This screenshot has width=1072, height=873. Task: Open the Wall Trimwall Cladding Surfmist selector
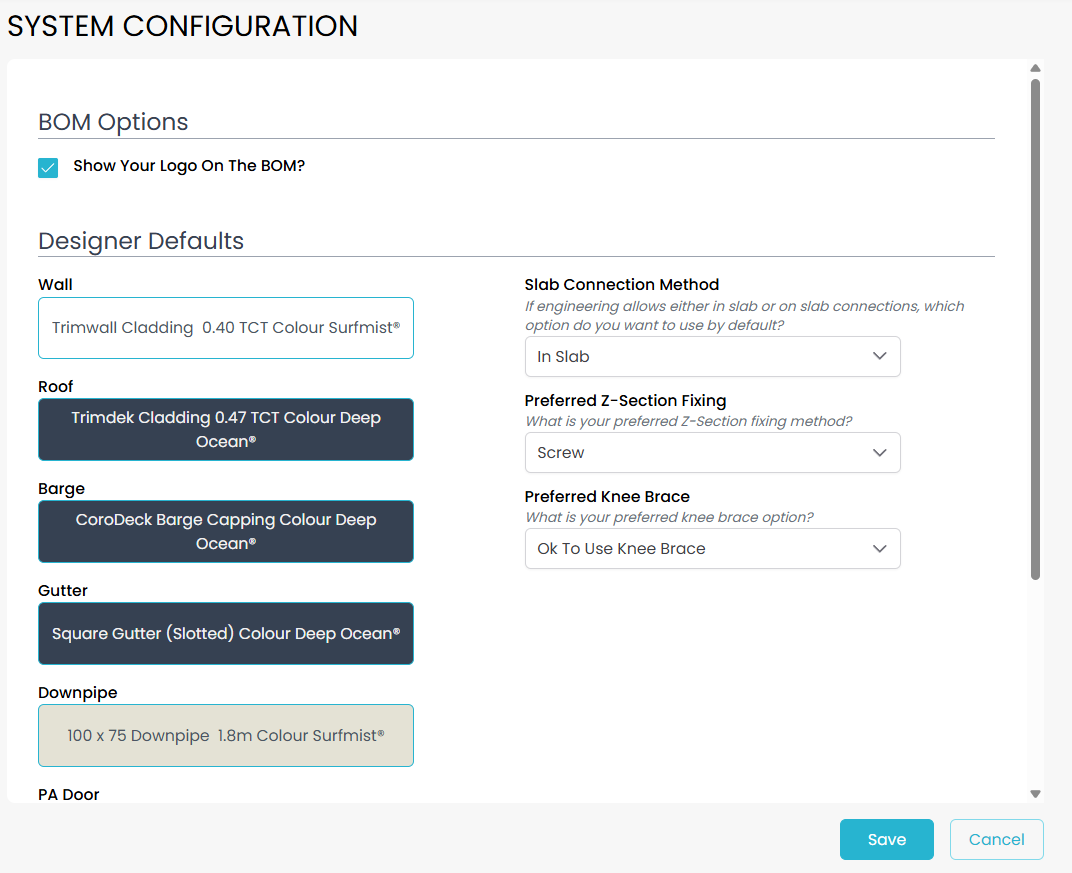[226, 328]
